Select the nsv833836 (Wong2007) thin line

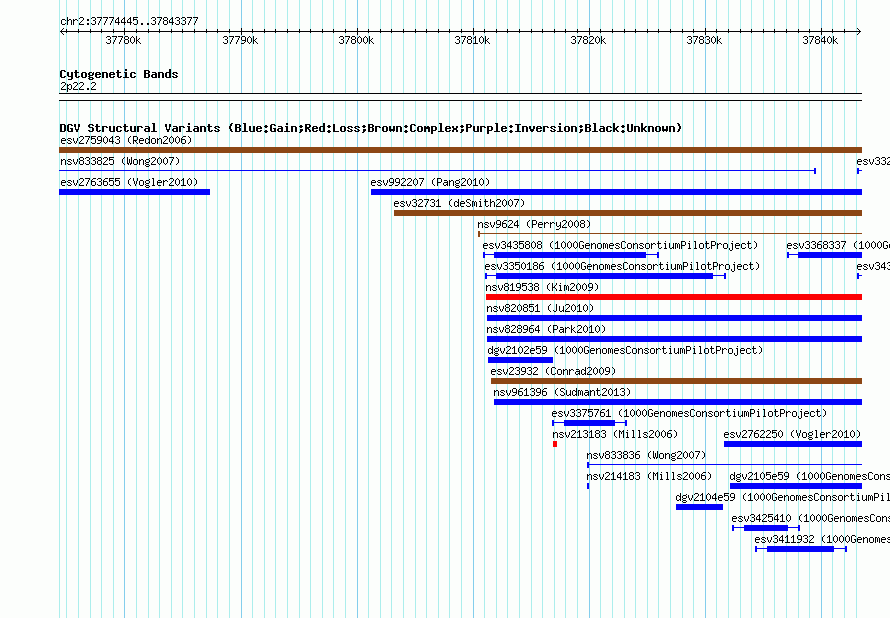[x=724, y=465]
